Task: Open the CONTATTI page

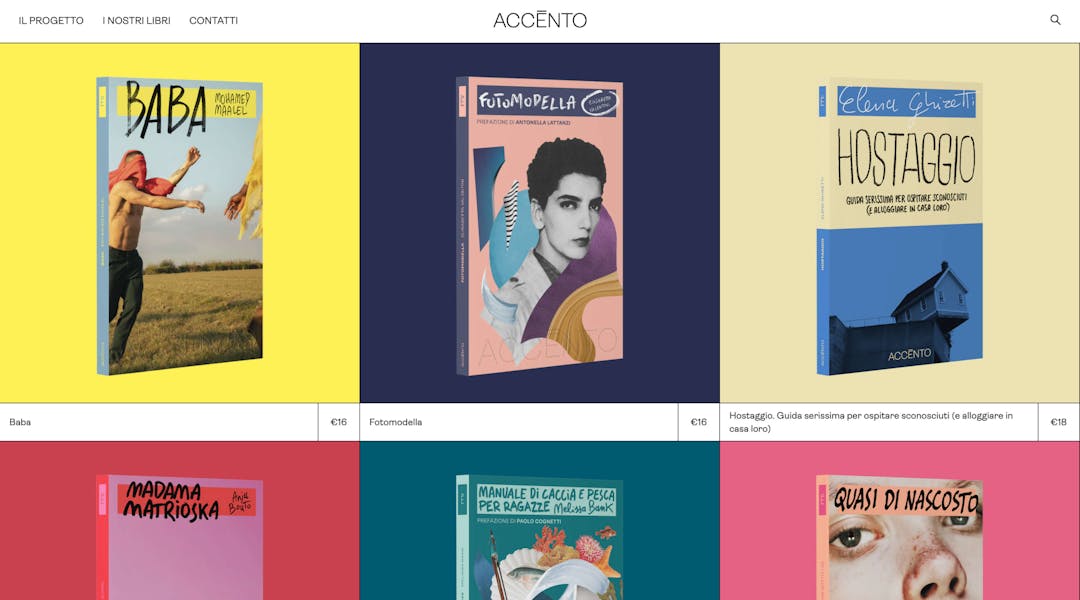Action: 214,21
